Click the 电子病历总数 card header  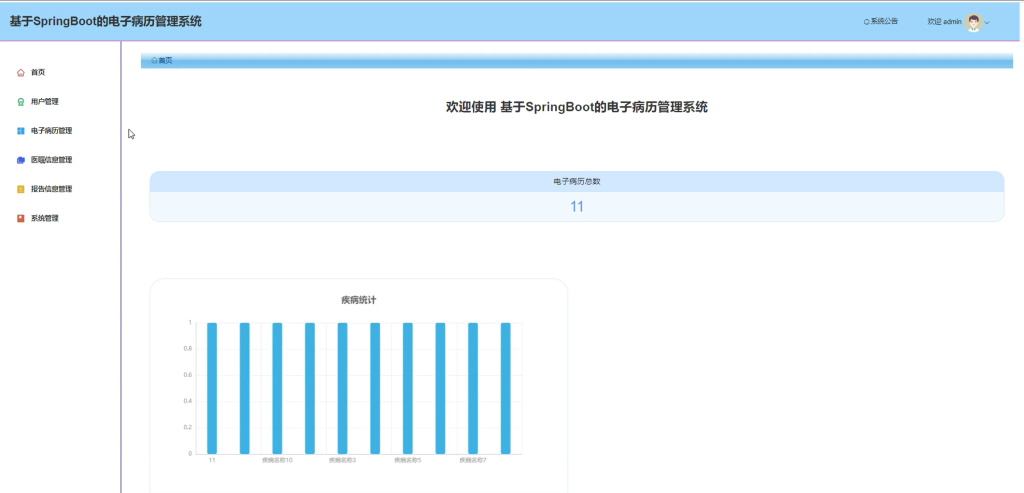pyautogui.click(x=577, y=182)
